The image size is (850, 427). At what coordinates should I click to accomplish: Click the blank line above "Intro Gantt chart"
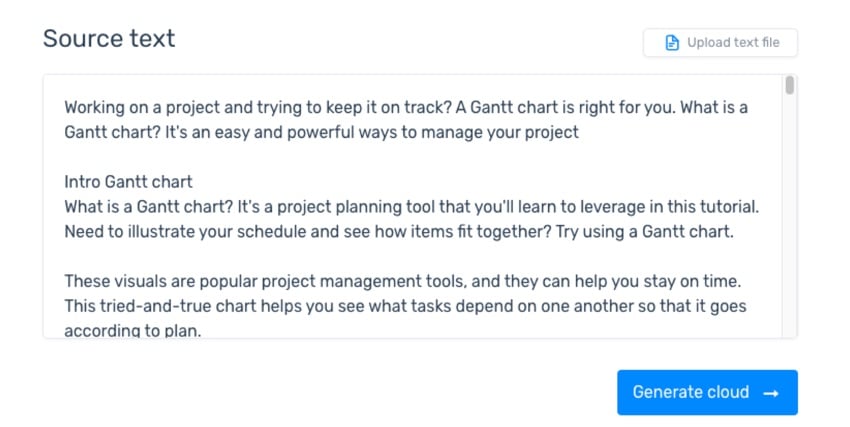pyautogui.click(x=300, y=157)
